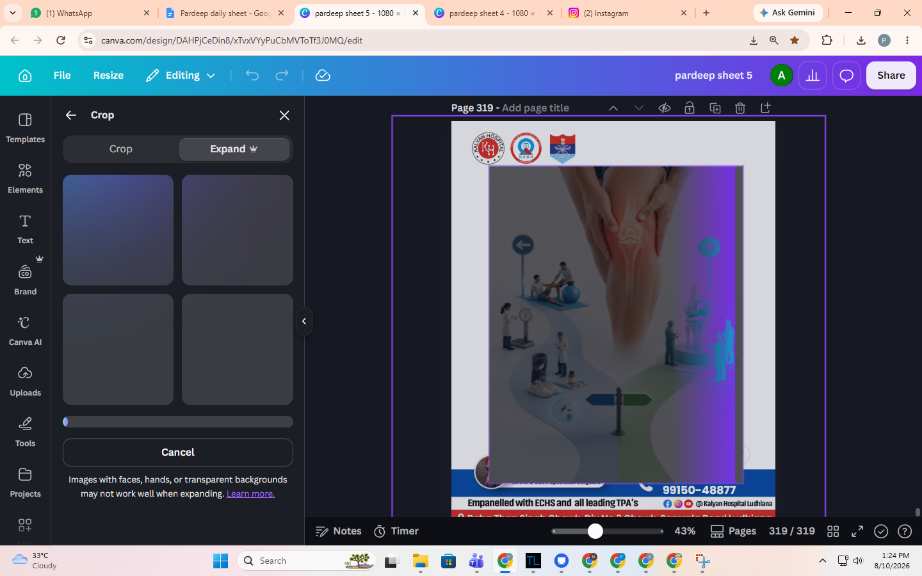This screenshot has height=576, width=922.
Task: Click the Cancel button
Action: pos(178,452)
